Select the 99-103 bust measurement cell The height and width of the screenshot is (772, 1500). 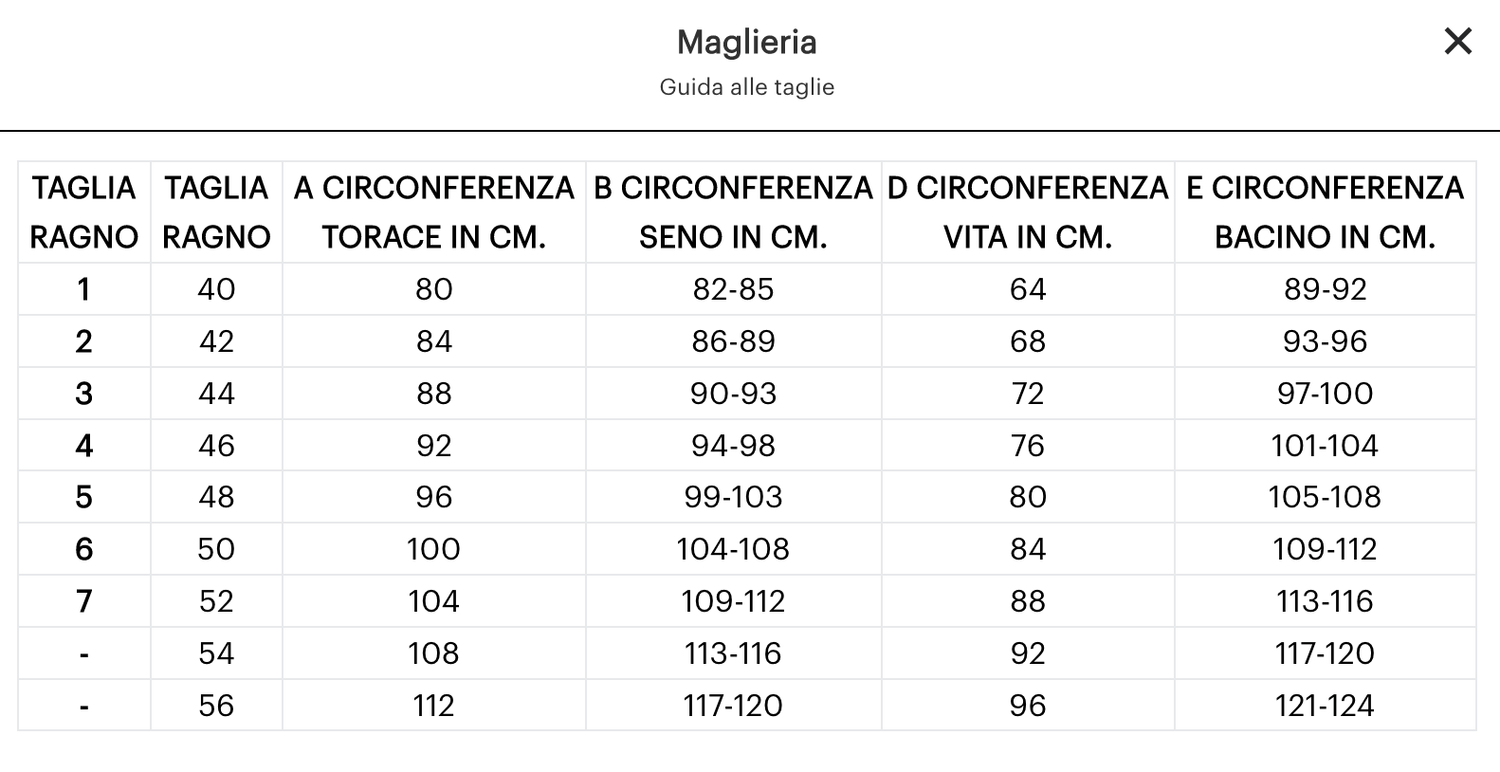pos(733,497)
